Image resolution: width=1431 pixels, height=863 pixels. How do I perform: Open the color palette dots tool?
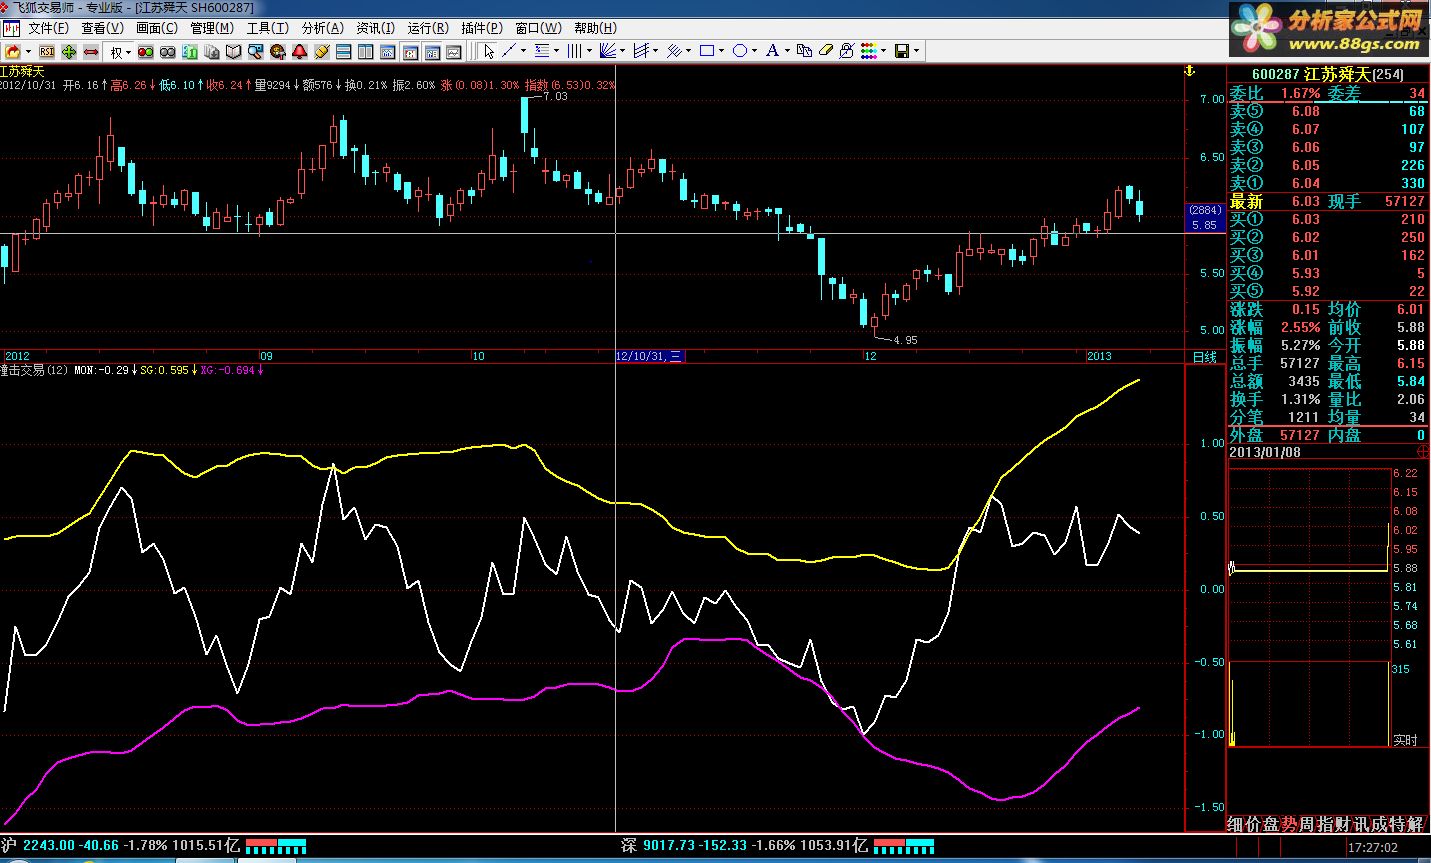[868, 51]
